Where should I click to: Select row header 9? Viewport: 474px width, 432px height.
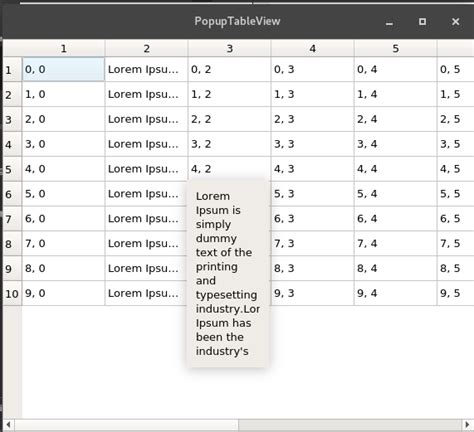[x=12, y=268]
